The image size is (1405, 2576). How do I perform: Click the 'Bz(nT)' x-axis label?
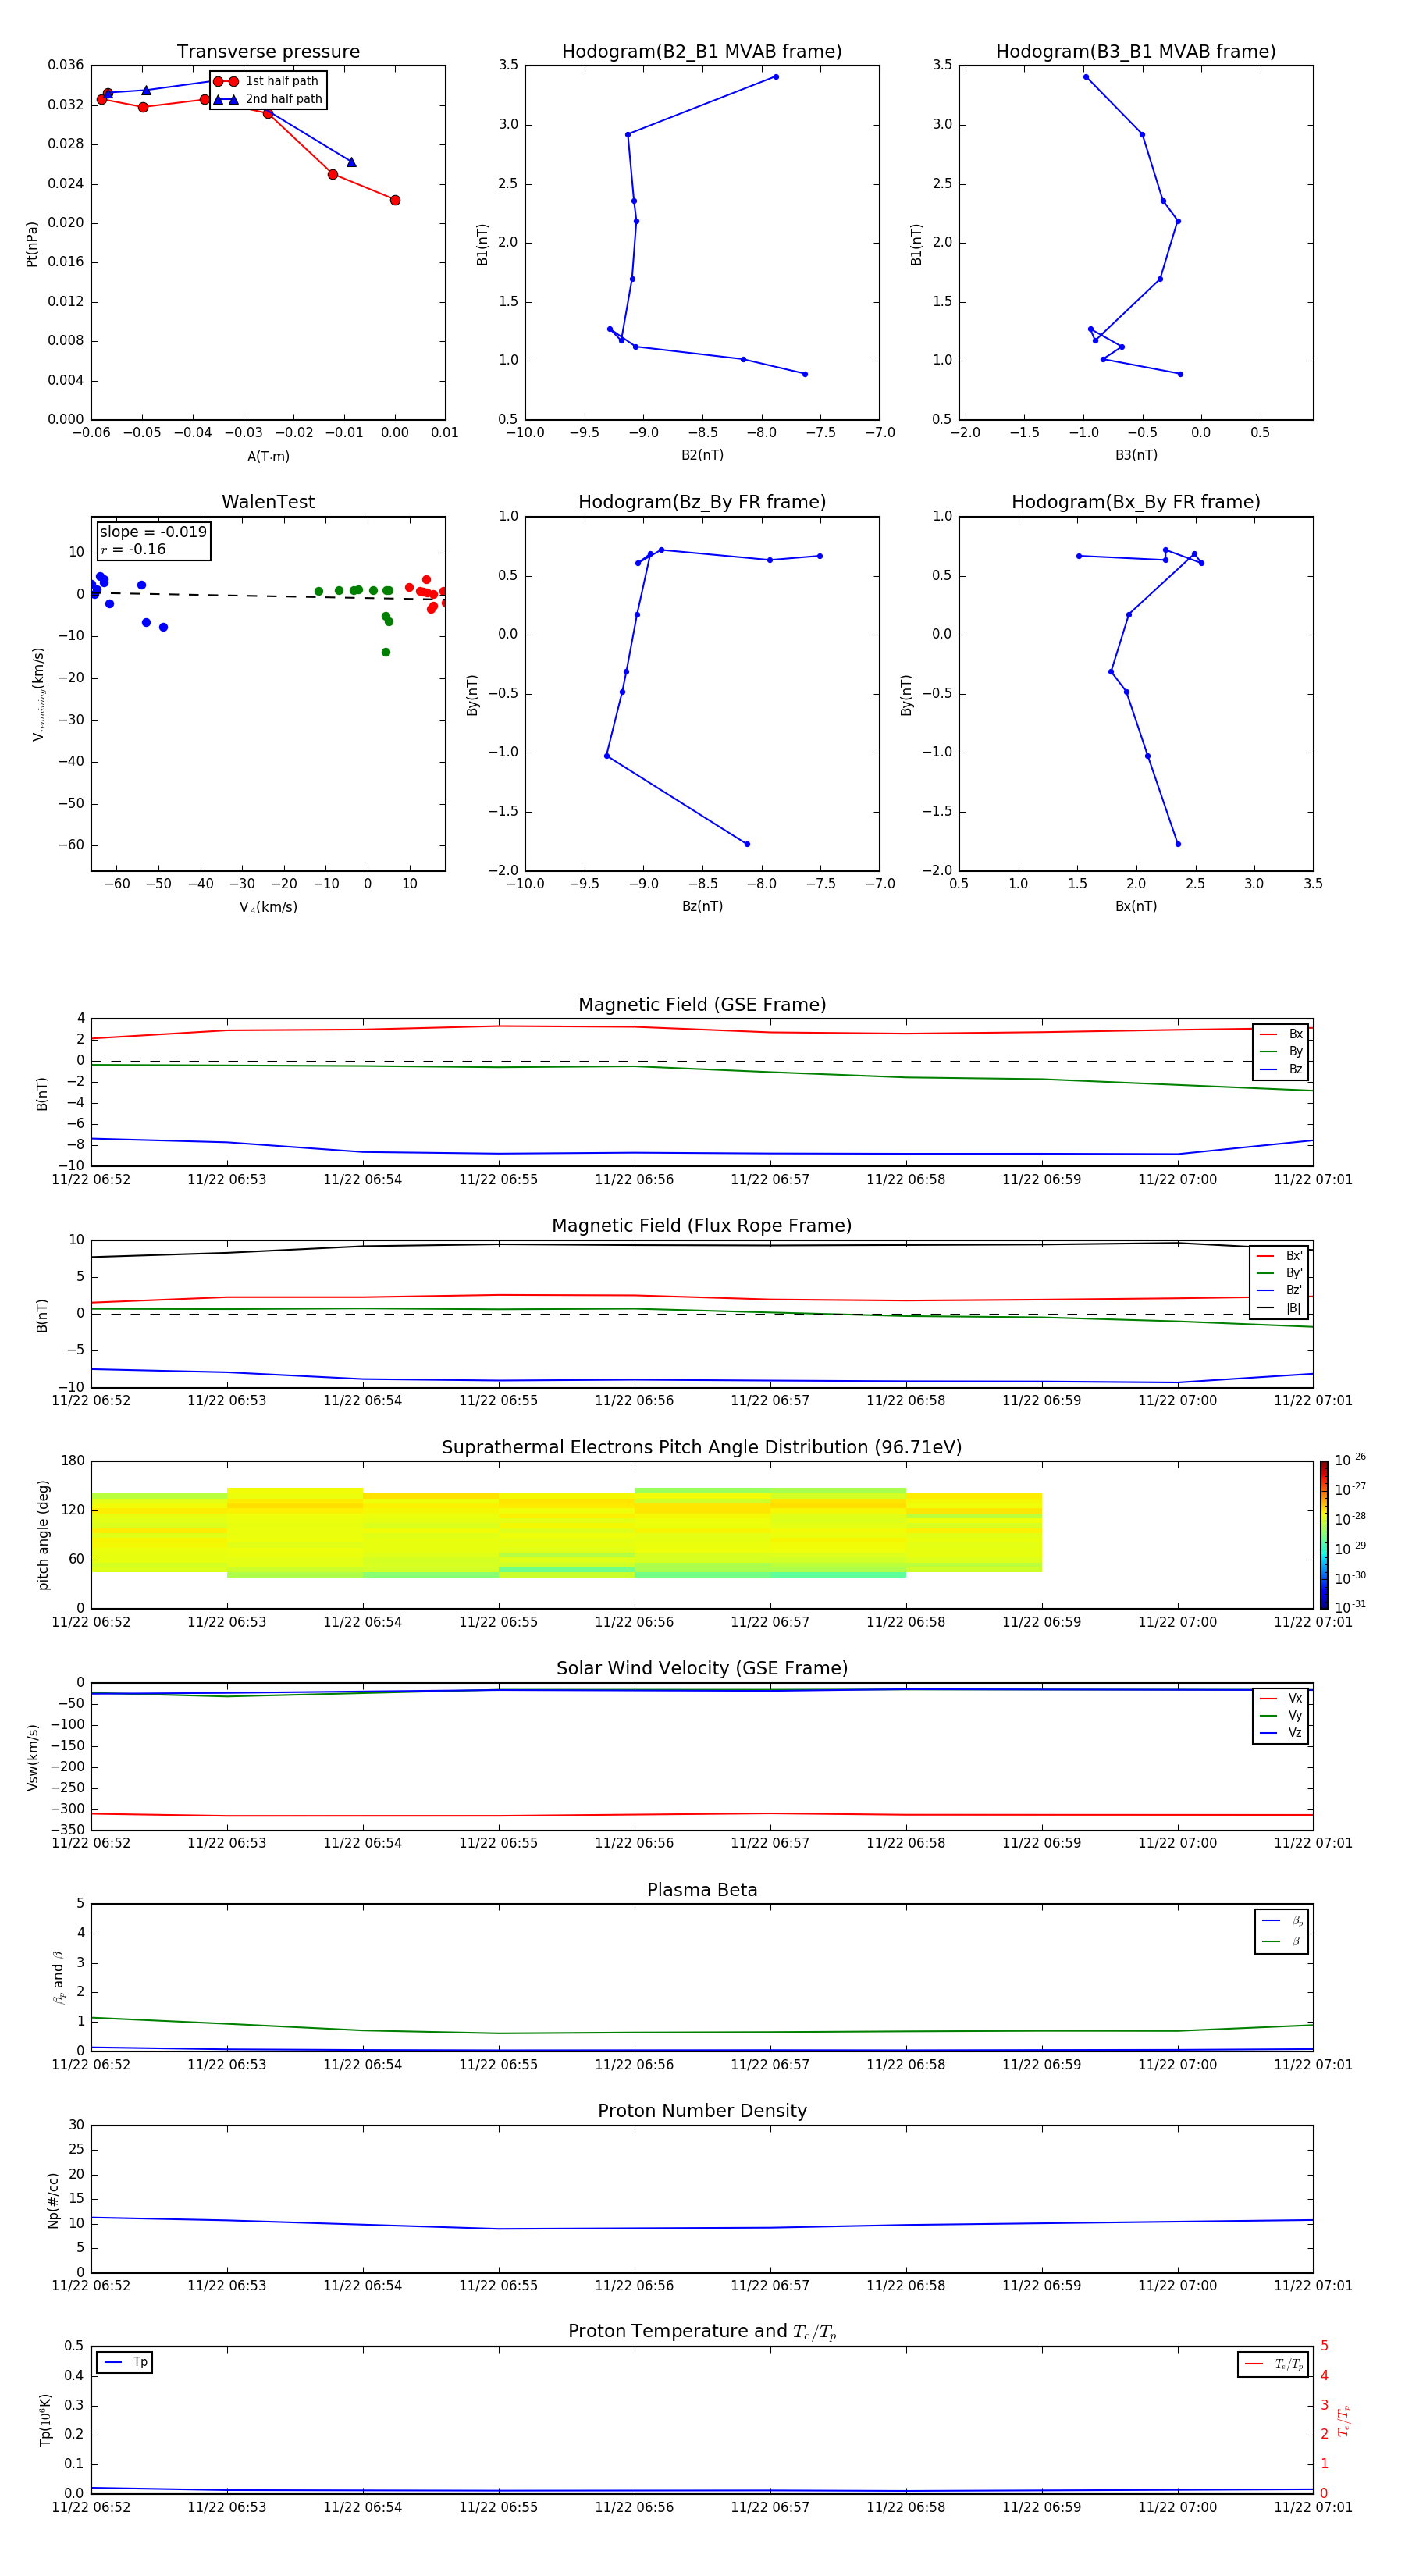pyautogui.click(x=702, y=906)
